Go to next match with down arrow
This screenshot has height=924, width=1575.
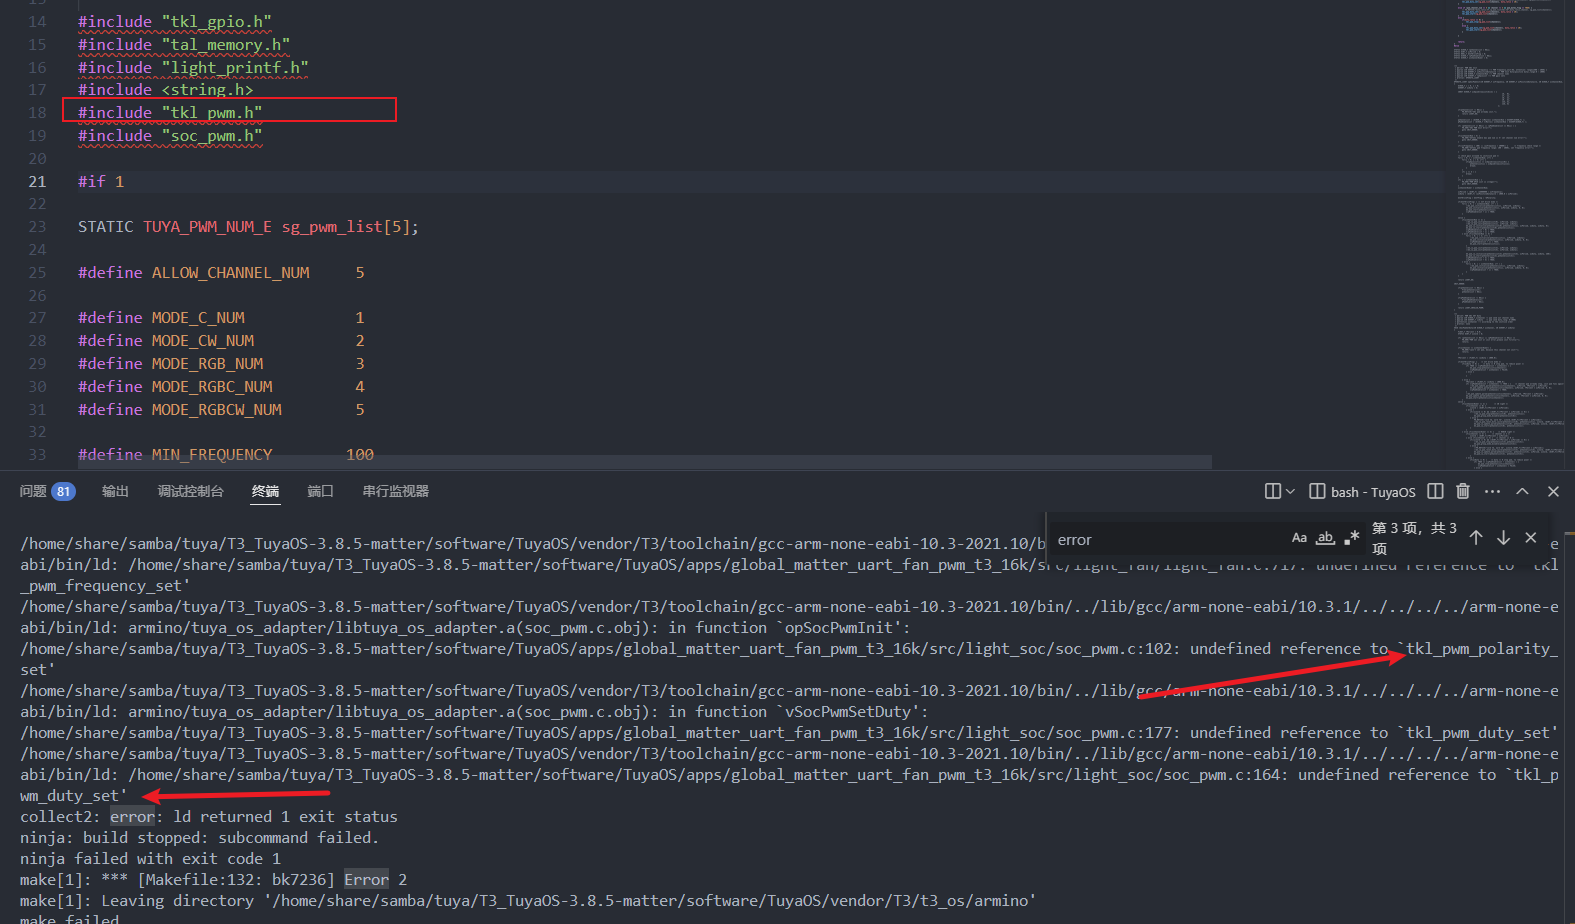[x=1503, y=538]
